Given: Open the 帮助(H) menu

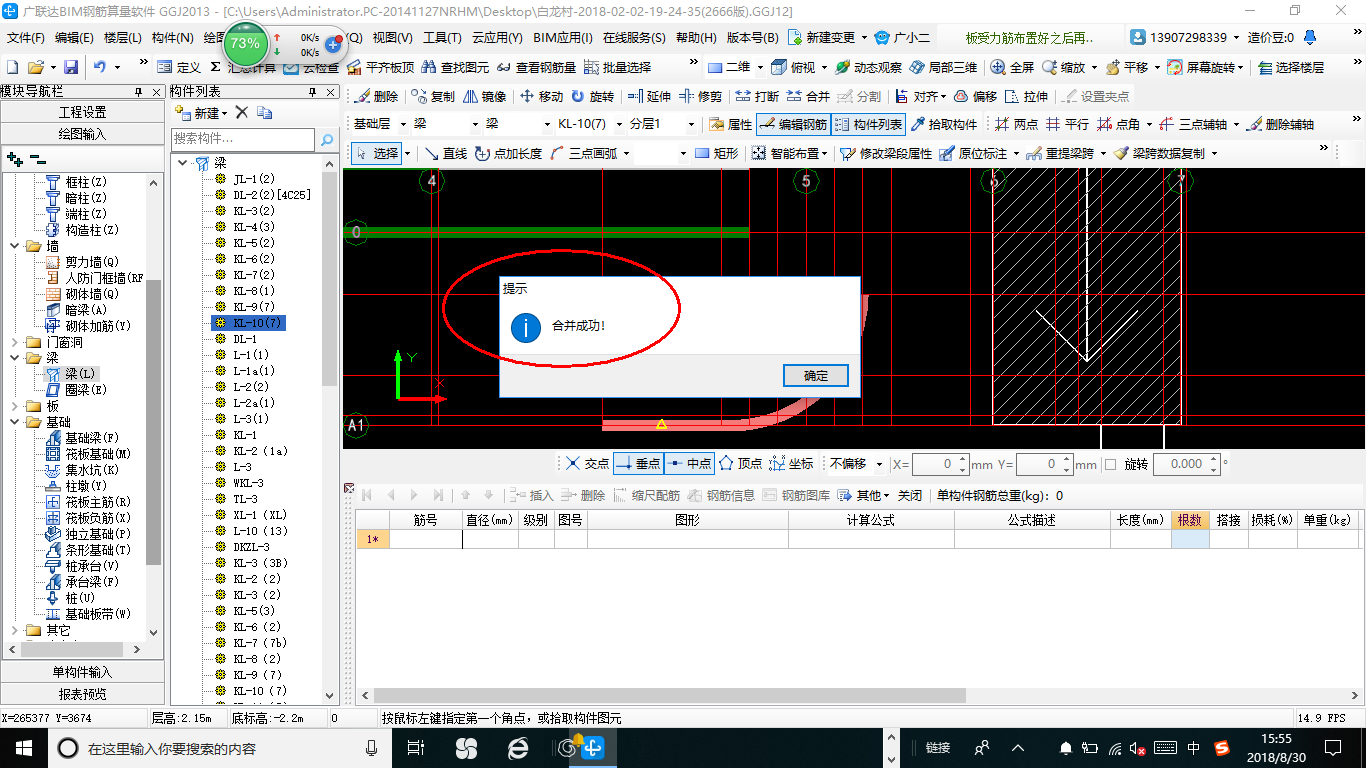Looking at the screenshot, I should click(x=696, y=38).
